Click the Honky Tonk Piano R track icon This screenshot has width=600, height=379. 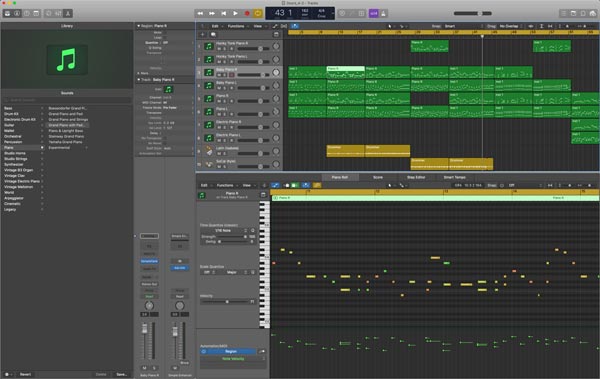[209, 46]
